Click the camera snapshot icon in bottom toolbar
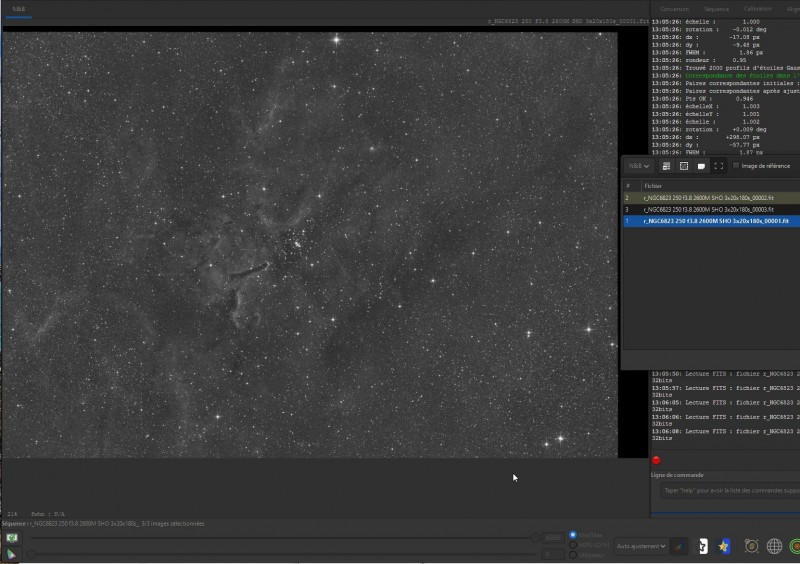Screen dimensions: 800x564 (751, 546)
